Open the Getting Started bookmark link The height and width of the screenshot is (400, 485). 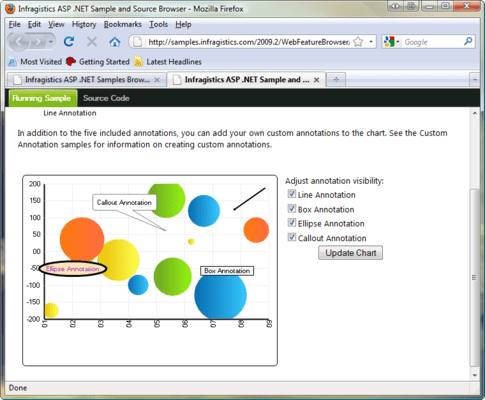coord(98,62)
